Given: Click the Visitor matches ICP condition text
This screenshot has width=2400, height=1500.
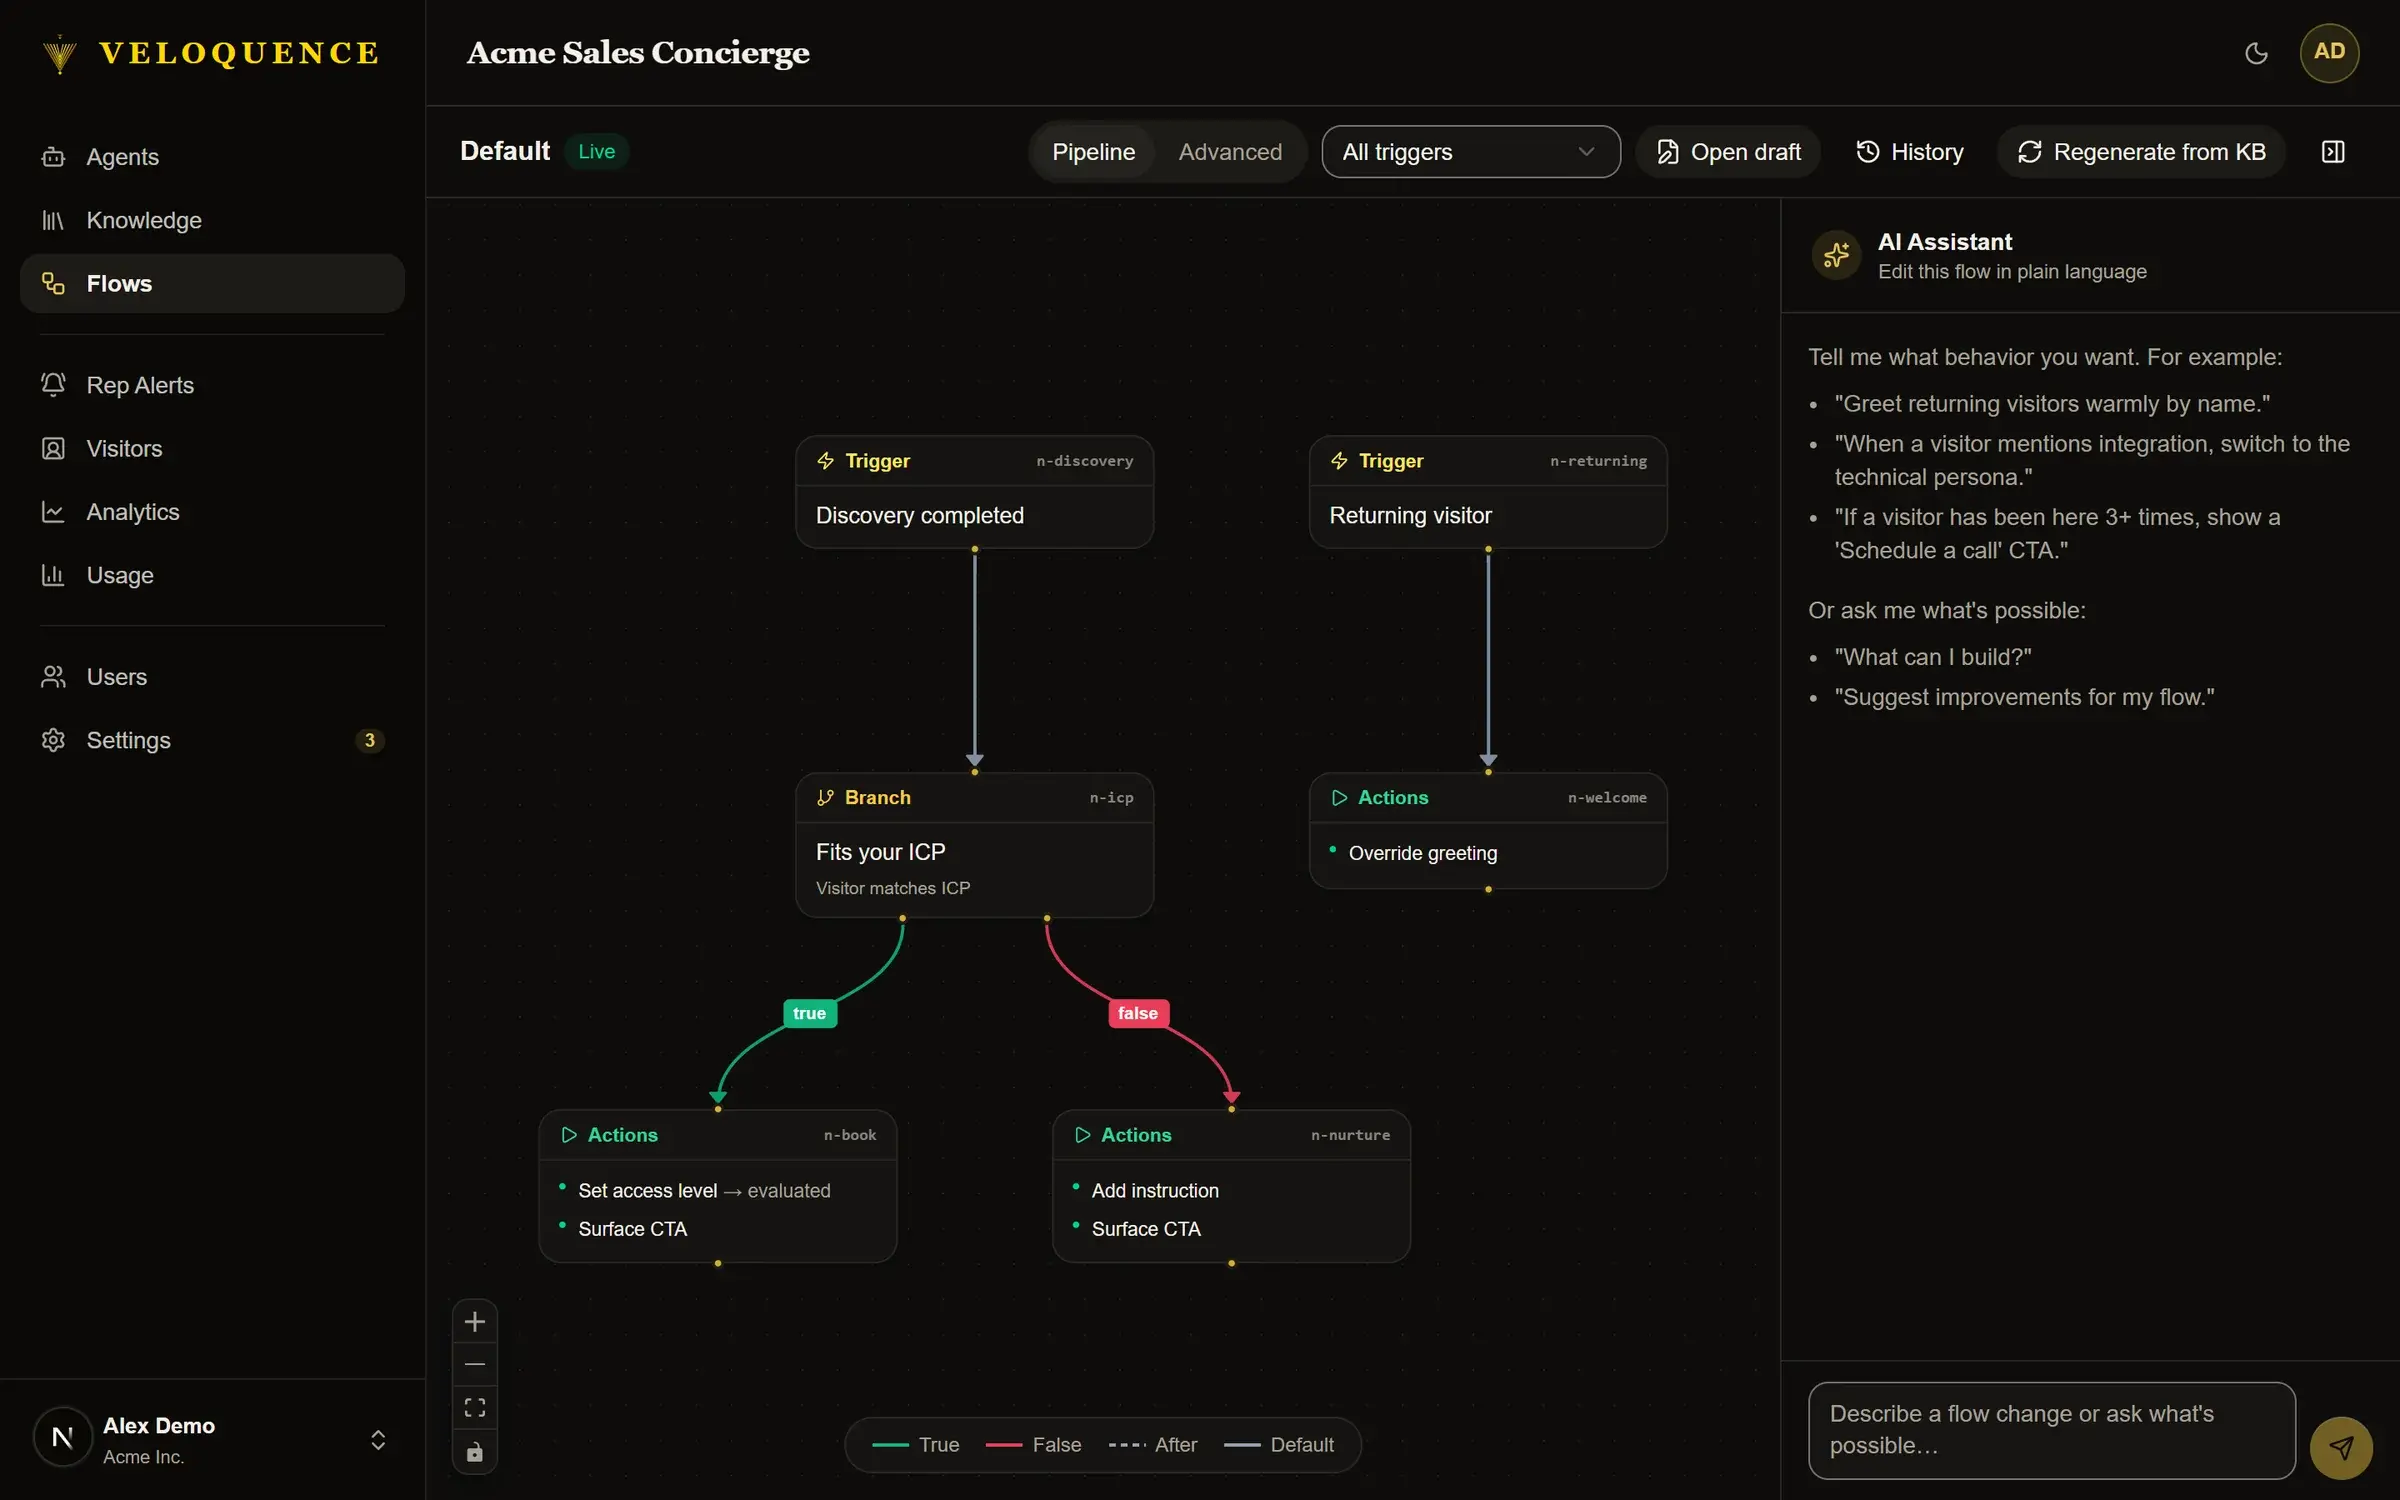Looking at the screenshot, I should 893,888.
